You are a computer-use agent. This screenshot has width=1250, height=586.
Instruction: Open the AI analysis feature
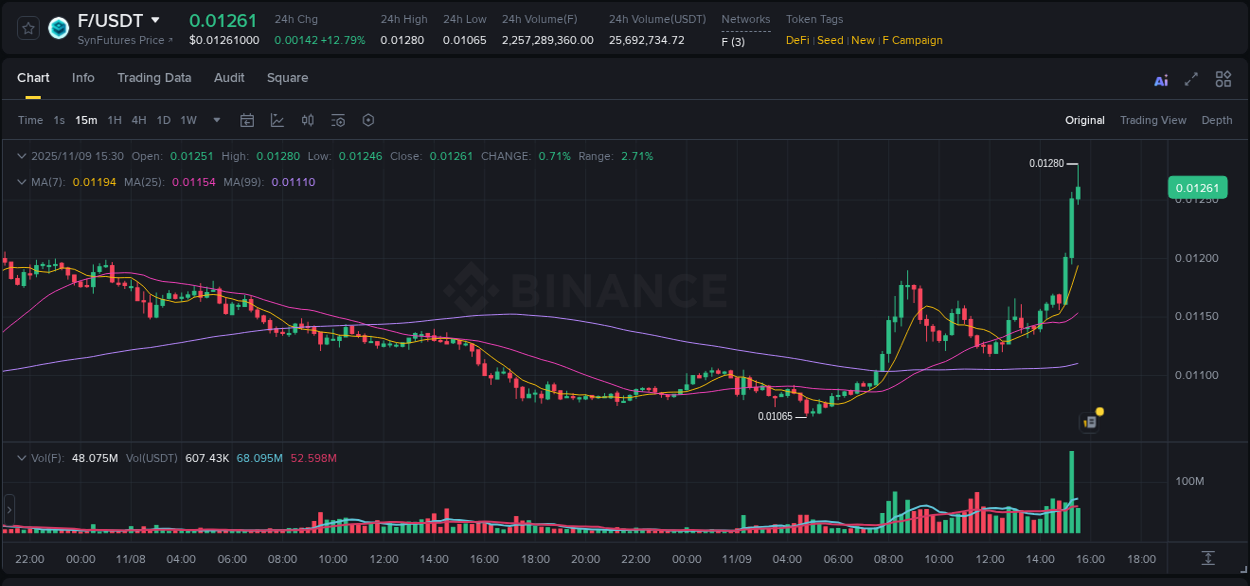pos(1160,78)
